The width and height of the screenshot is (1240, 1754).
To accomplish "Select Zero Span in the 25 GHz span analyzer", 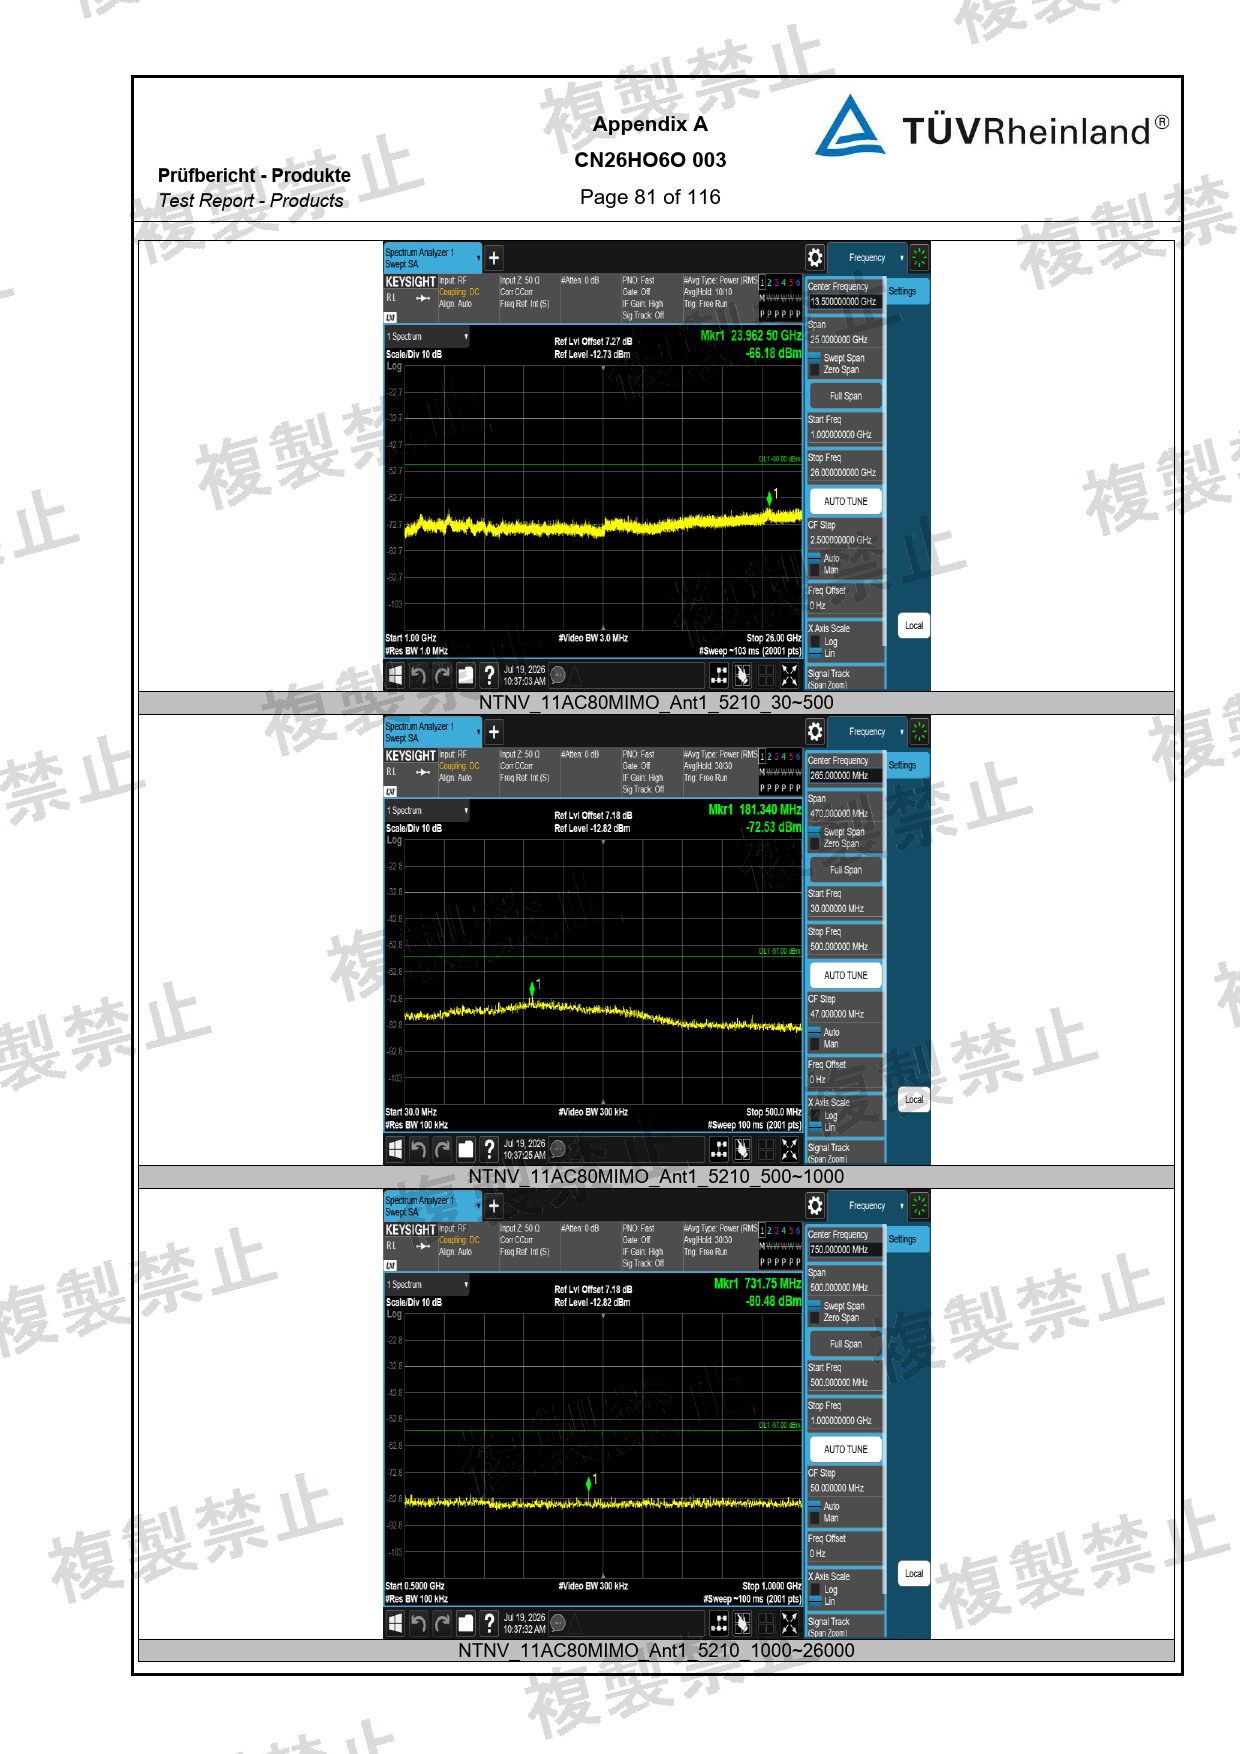I will click(x=834, y=370).
